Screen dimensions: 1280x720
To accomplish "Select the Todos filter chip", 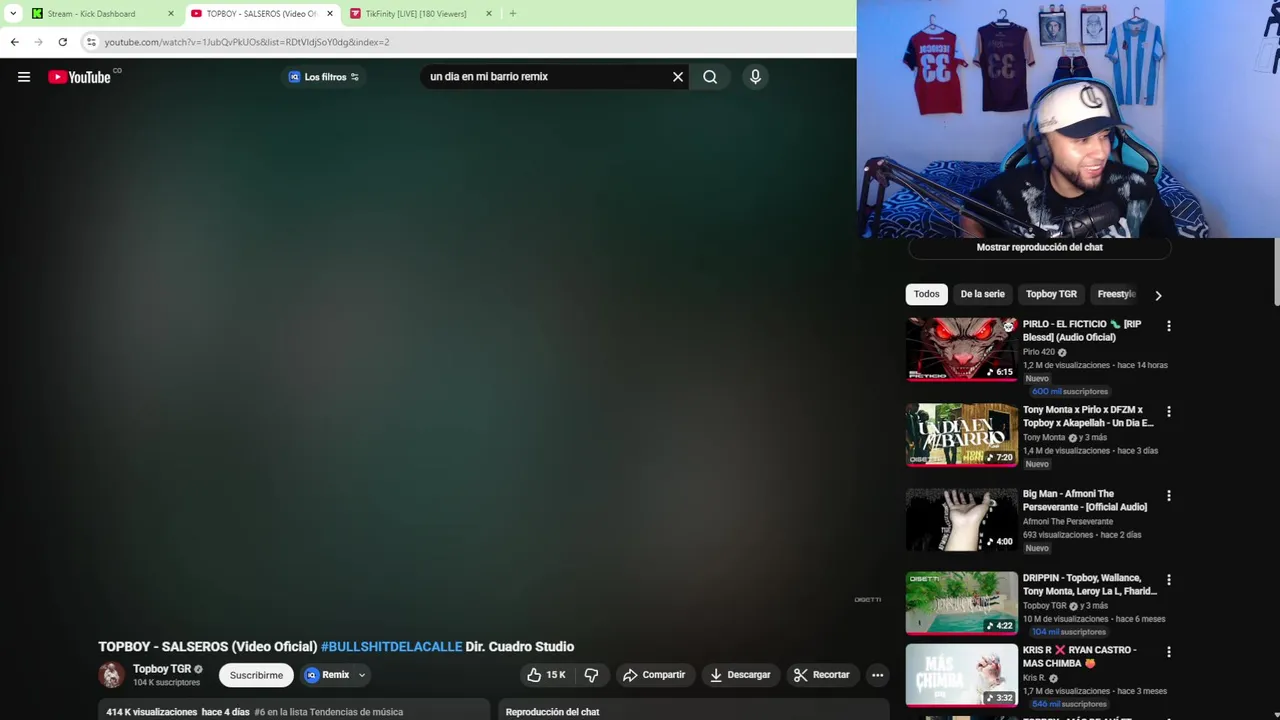I will pos(926,294).
